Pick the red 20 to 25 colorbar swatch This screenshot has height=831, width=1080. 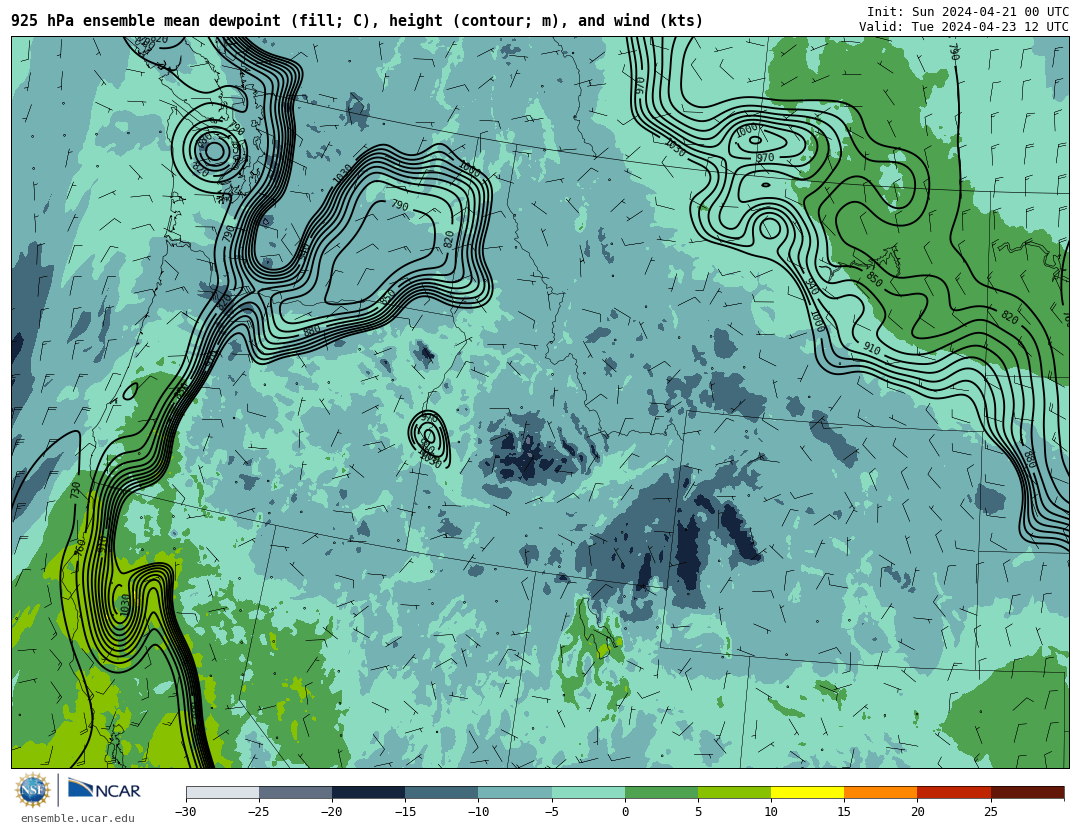coord(954,792)
